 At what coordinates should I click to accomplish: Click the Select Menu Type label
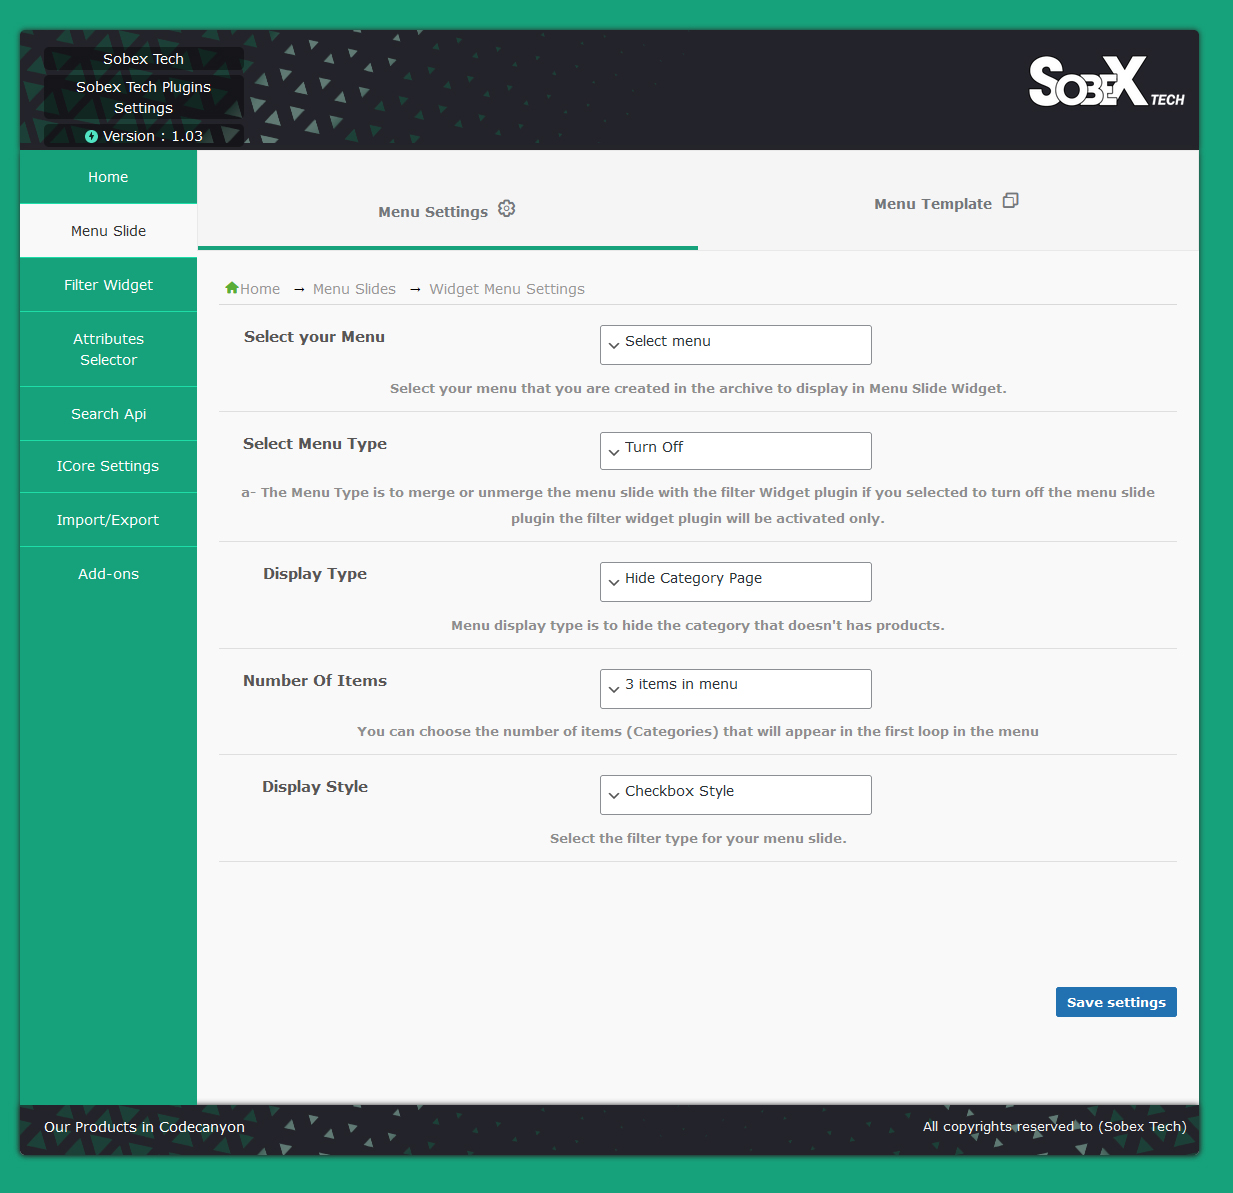coord(315,444)
